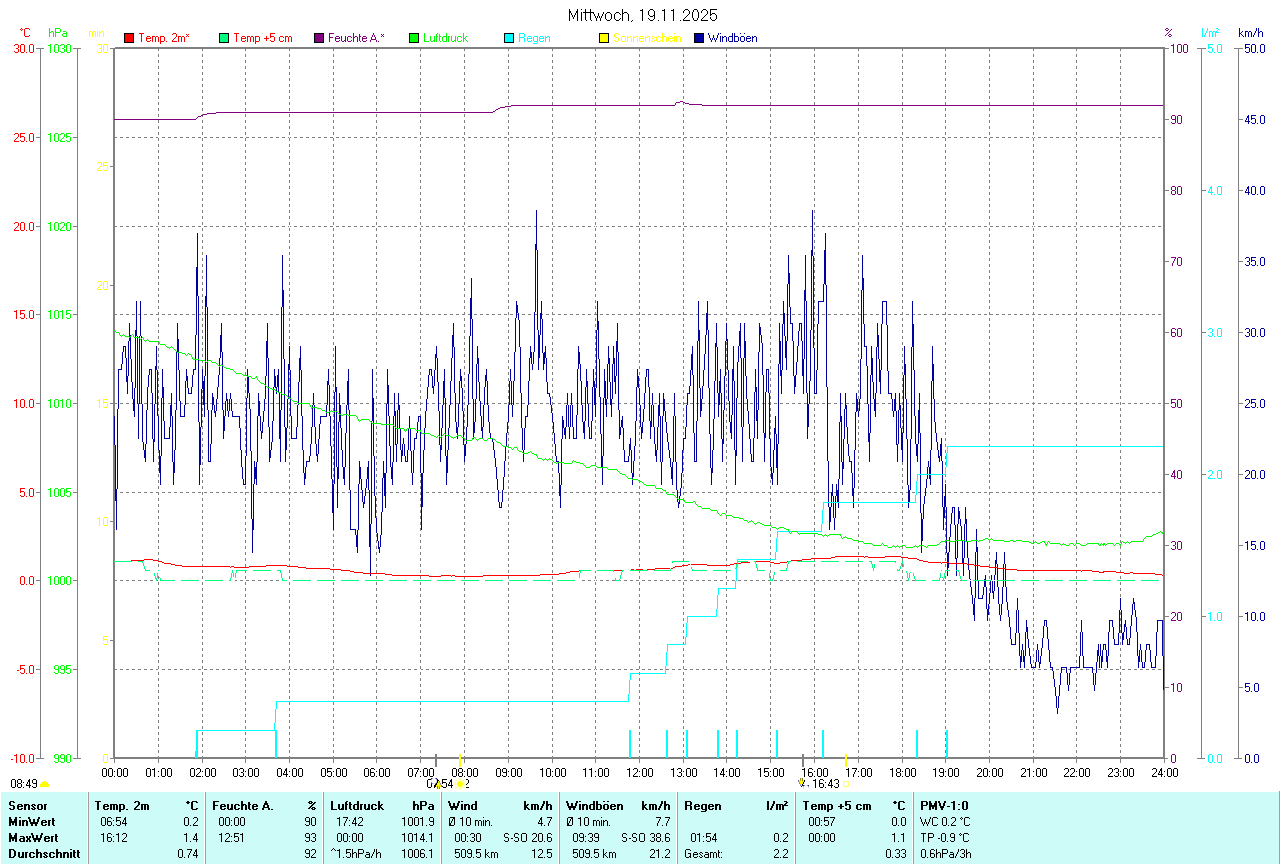Click the yellow sun icon beside 08:49
This screenshot has width=1280, height=864.
[45, 785]
